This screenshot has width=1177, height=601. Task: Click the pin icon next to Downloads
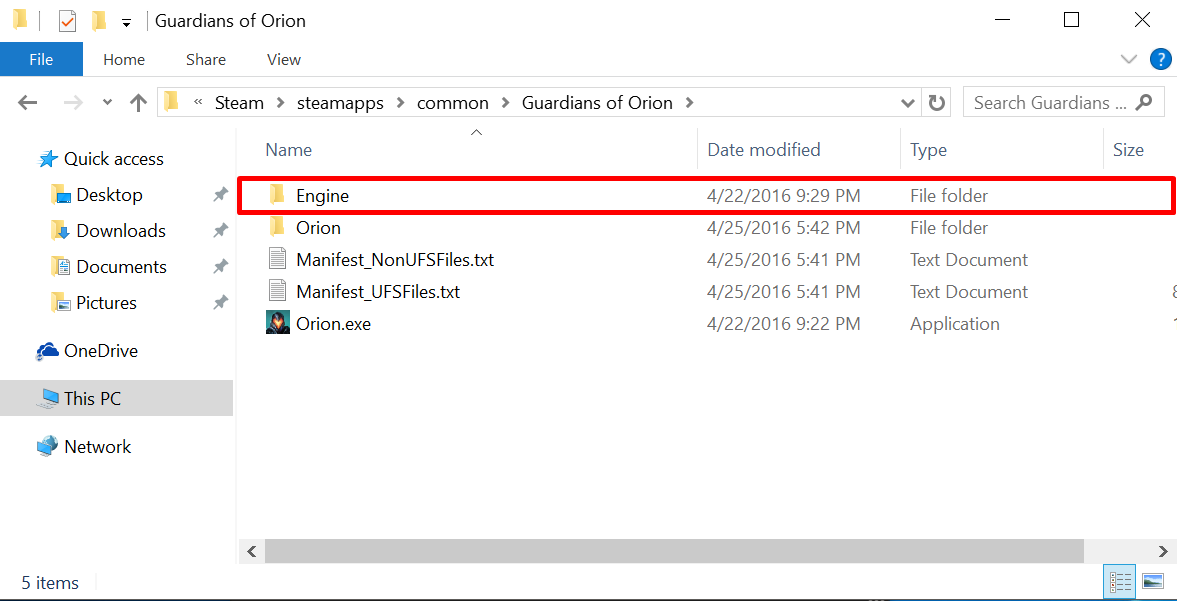coord(220,231)
